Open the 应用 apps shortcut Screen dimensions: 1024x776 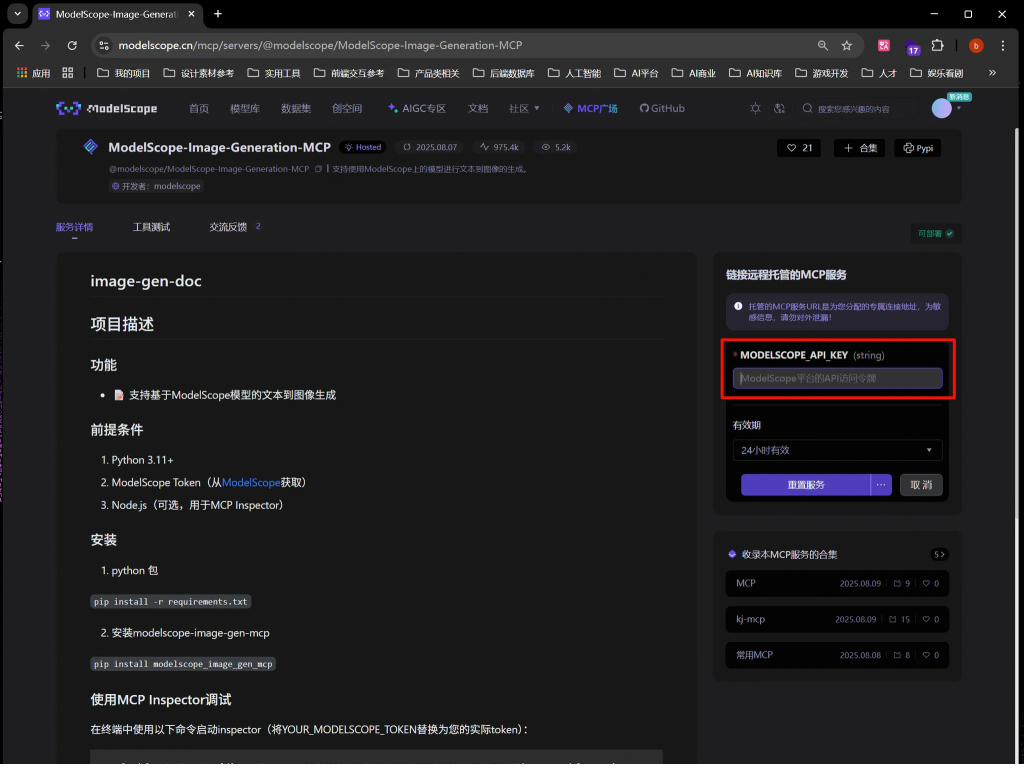pos(33,73)
